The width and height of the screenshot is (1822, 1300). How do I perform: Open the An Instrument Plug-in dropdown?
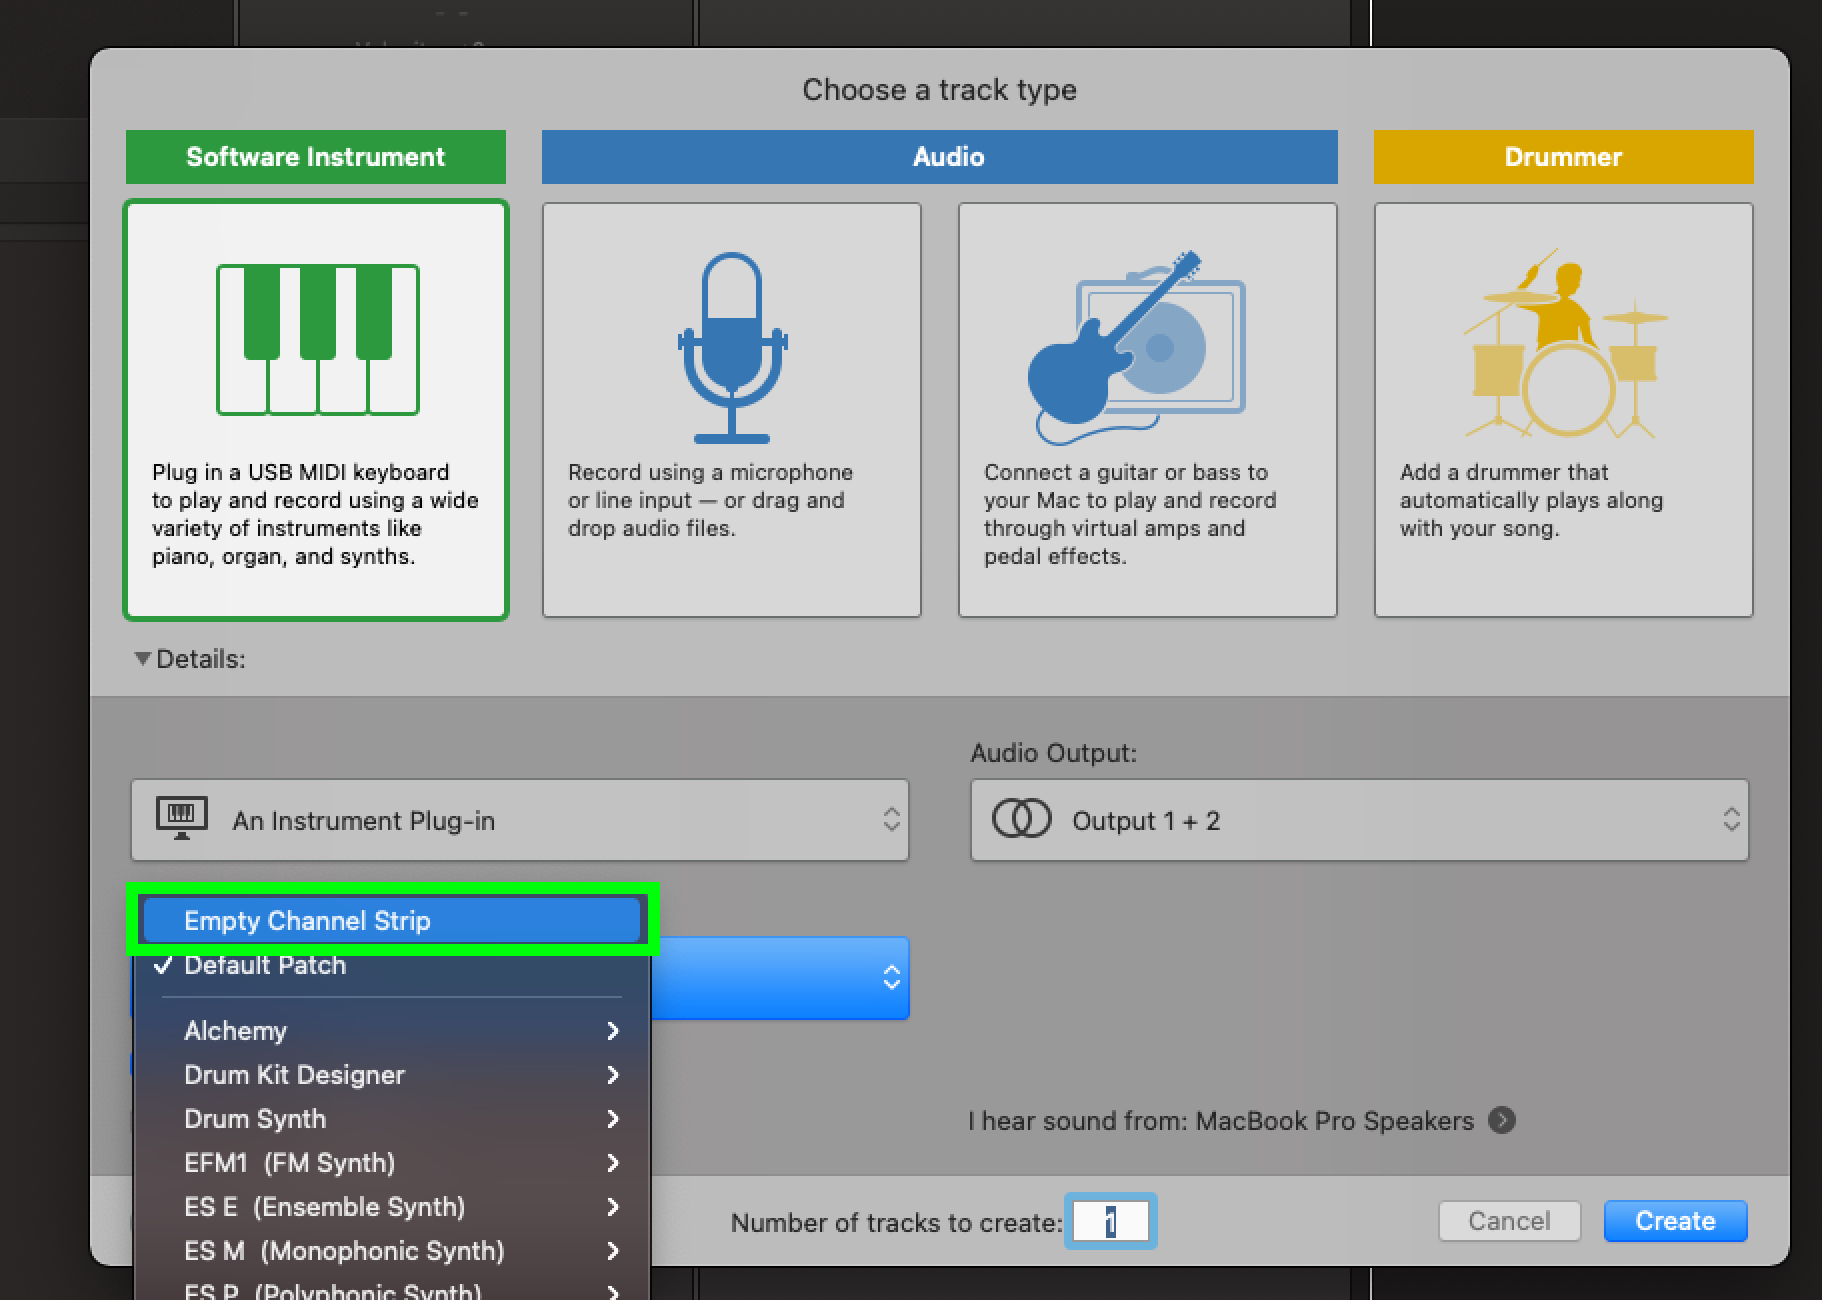coord(520,820)
